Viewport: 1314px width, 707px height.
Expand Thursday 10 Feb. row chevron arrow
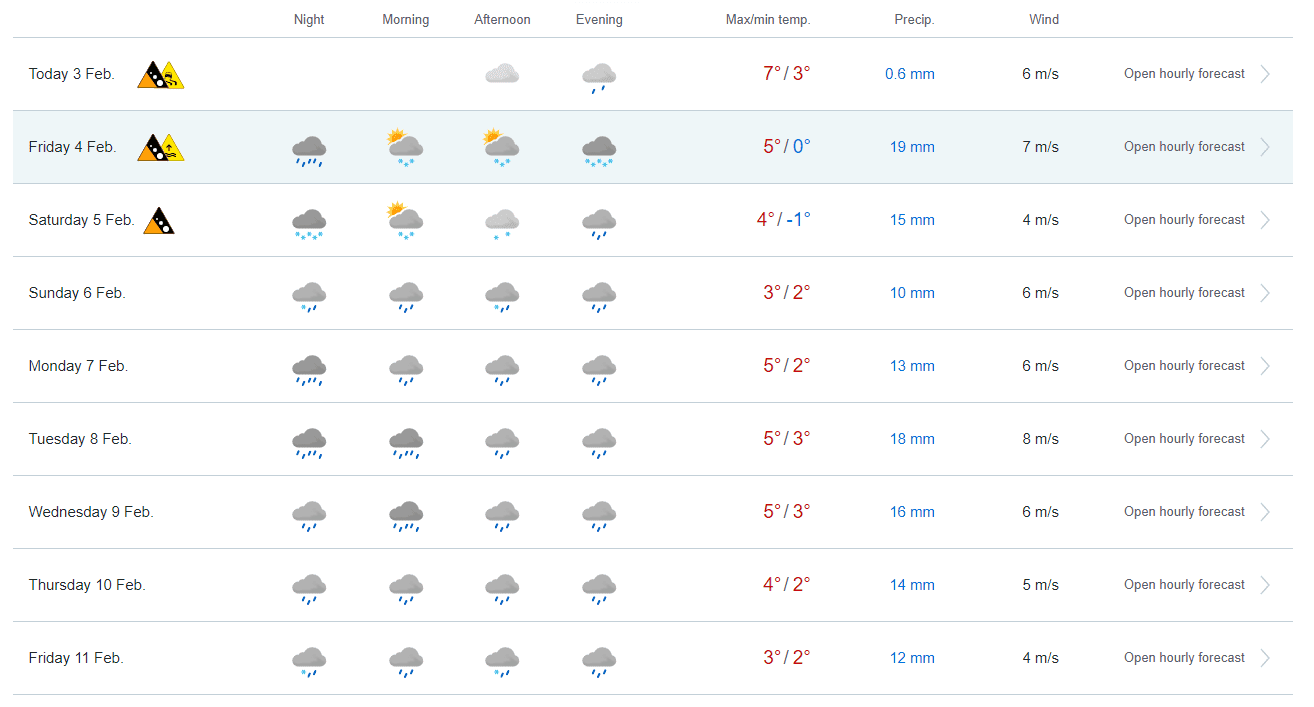(x=1265, y=585)
